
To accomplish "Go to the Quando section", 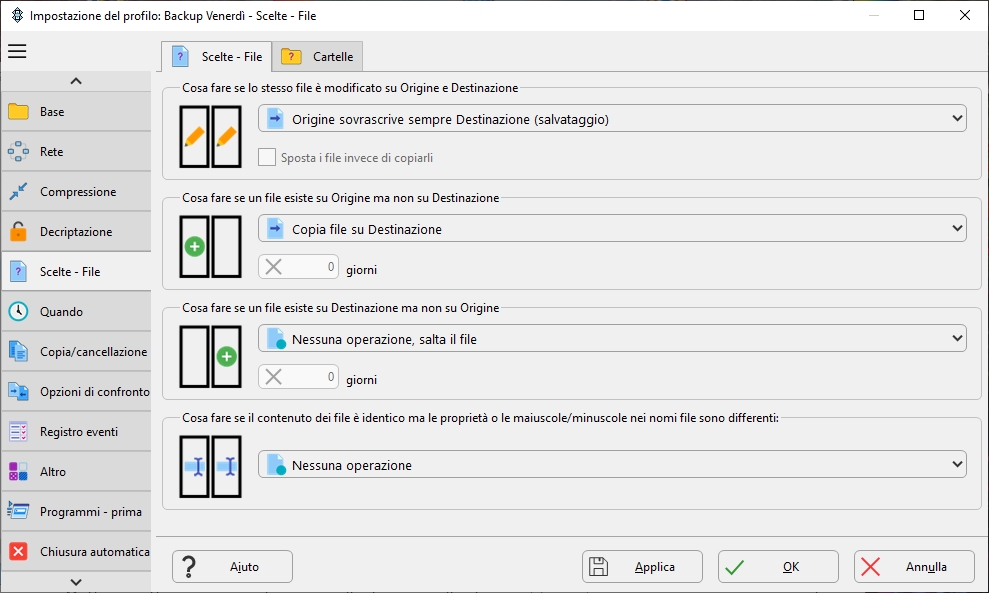I will coord(76,312).
